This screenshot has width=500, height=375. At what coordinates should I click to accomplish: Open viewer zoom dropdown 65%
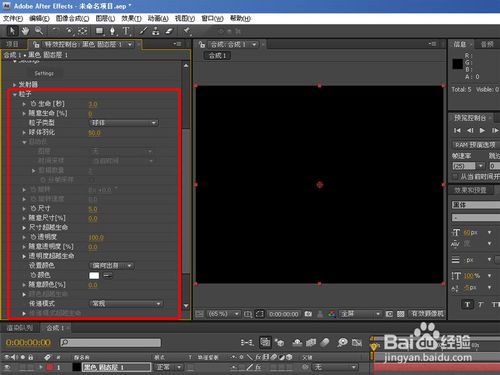pyautogui.click(x=223, y=314)
